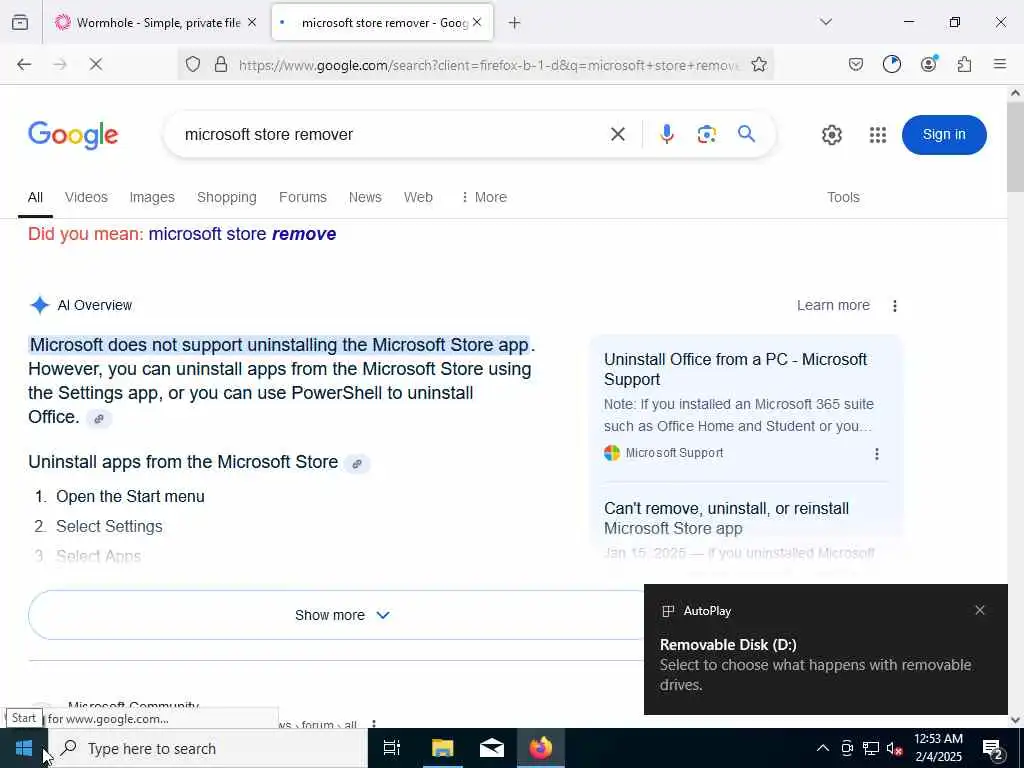Close the microsoft store remover tab
The image size is (1024, 768).
[477, 22]
